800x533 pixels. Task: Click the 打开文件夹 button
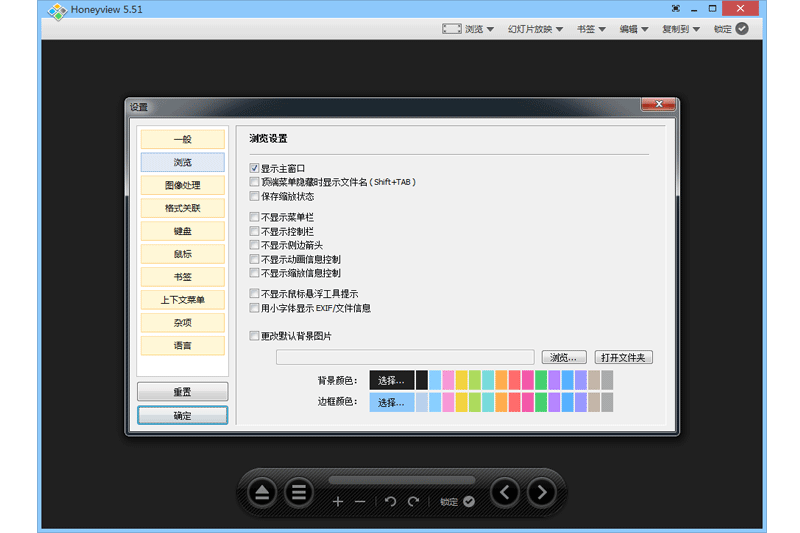click(x=624, y=357)
